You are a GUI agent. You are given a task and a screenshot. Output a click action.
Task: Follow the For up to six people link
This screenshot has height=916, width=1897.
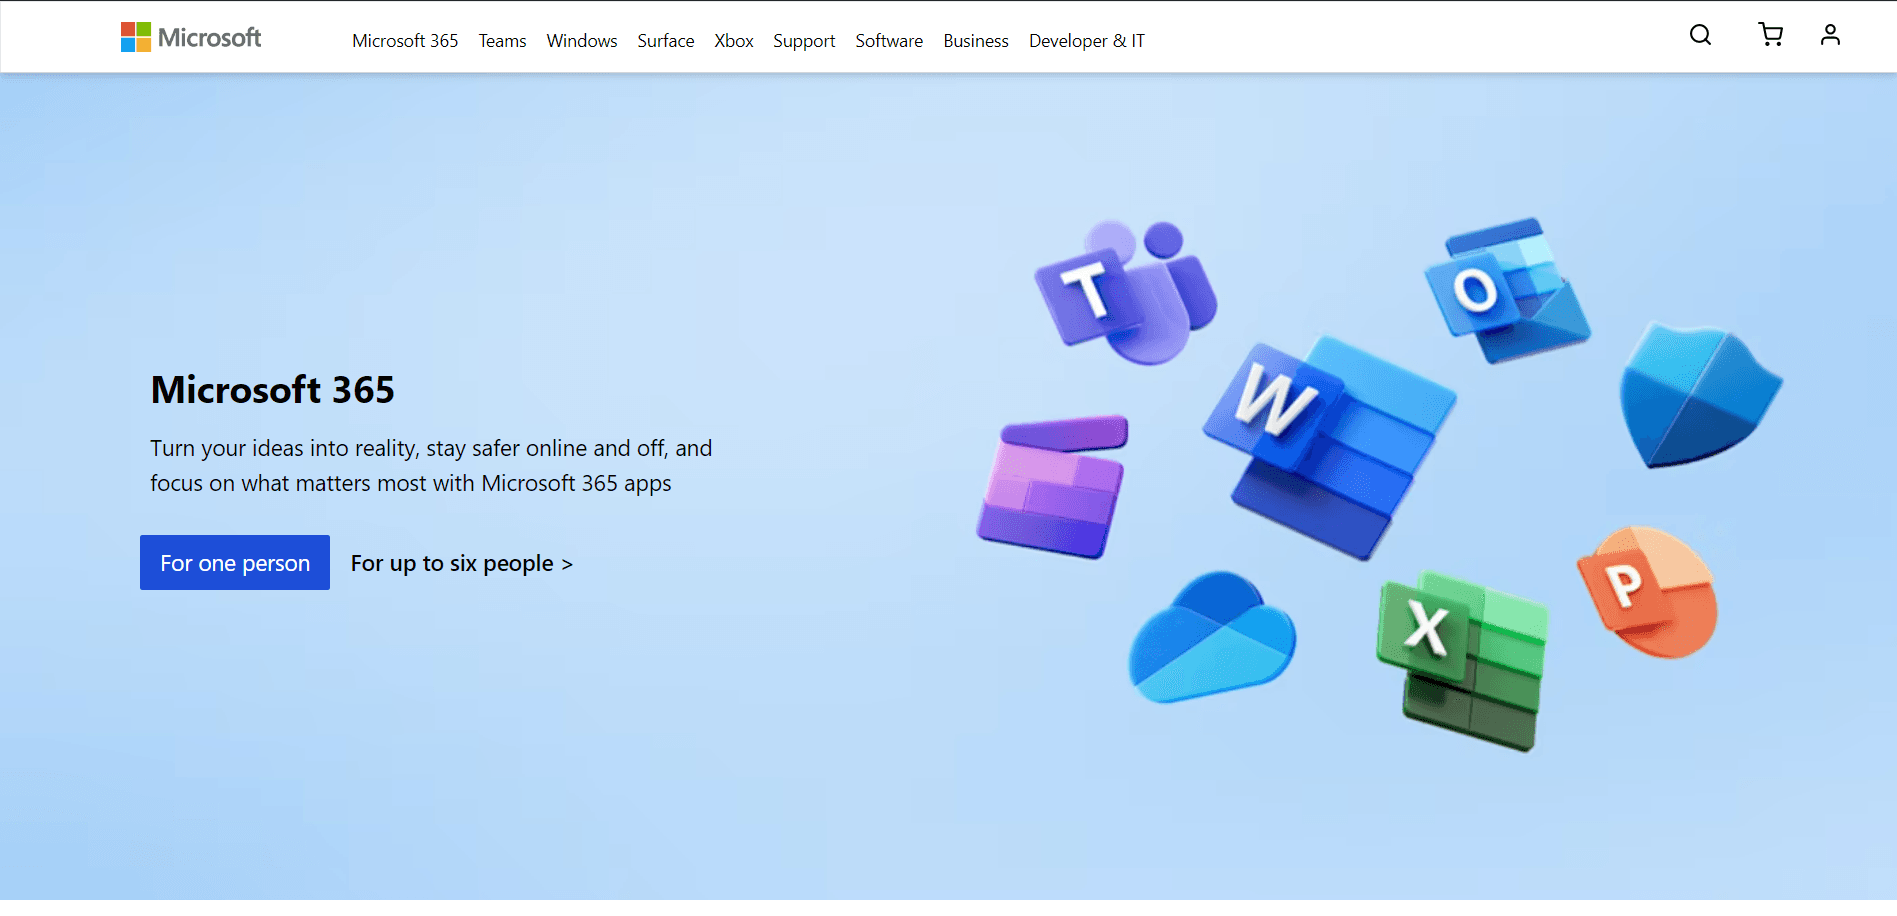[x=462, y=563]
